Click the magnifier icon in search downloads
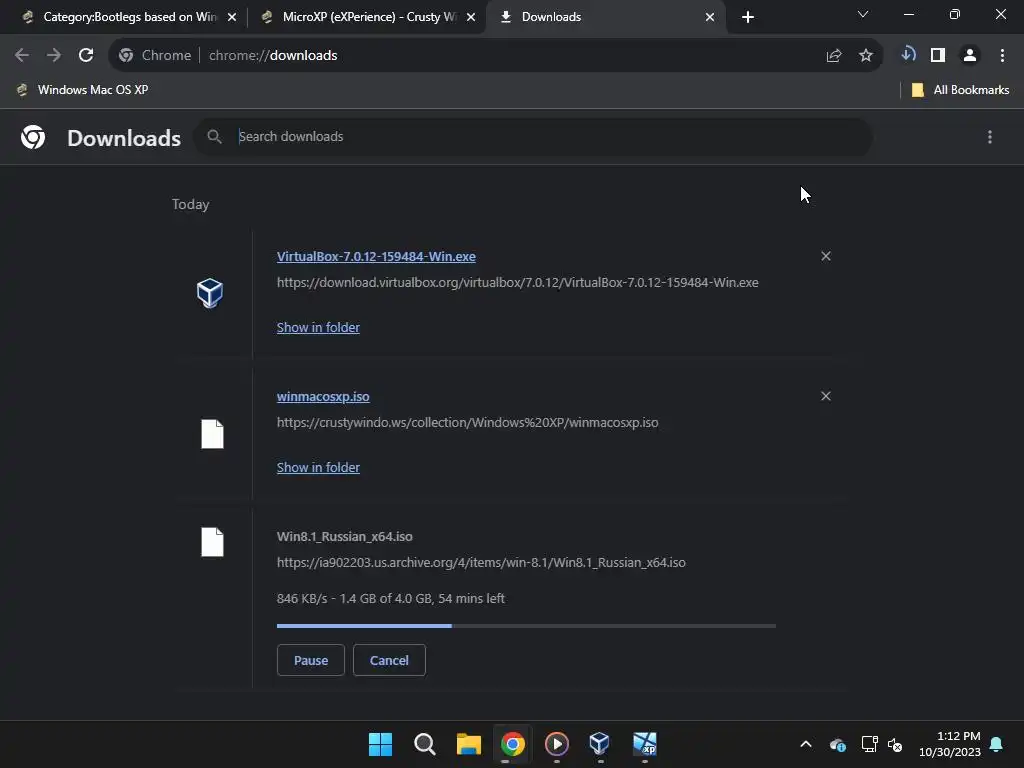 click(214, 136)
